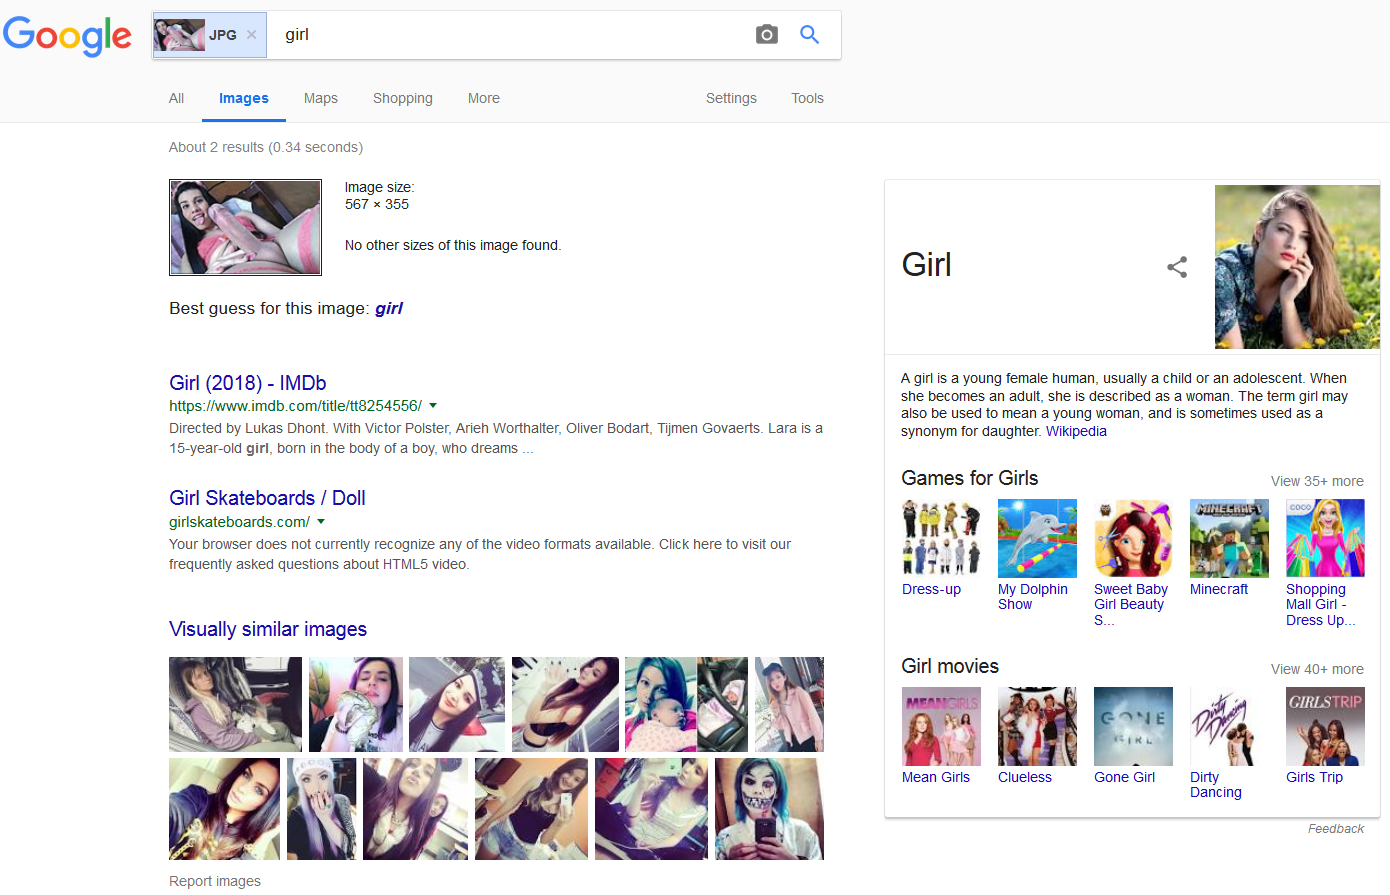The height and width of the screenshot is (895, 1390).
Task: Open the knowledge panel woman-in-field photo
Action: [1297, 267]
